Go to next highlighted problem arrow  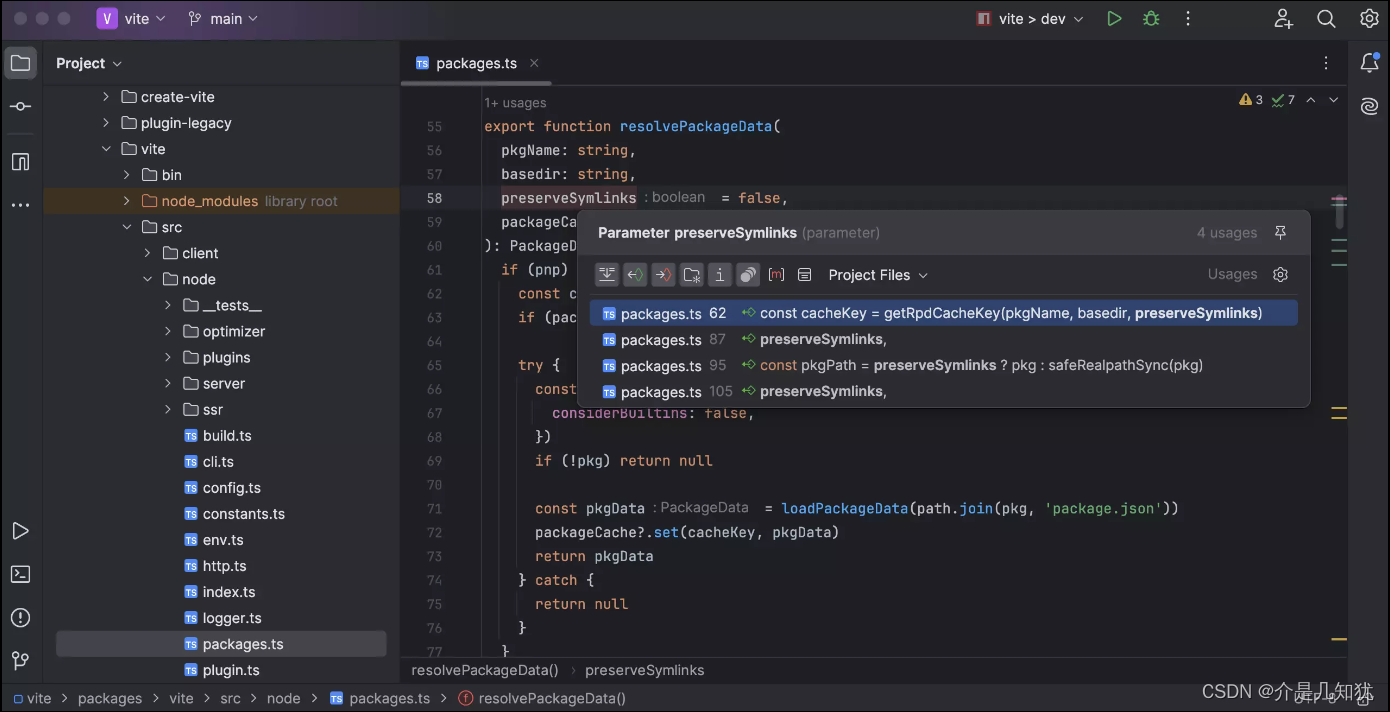[x=1334, y=100]
